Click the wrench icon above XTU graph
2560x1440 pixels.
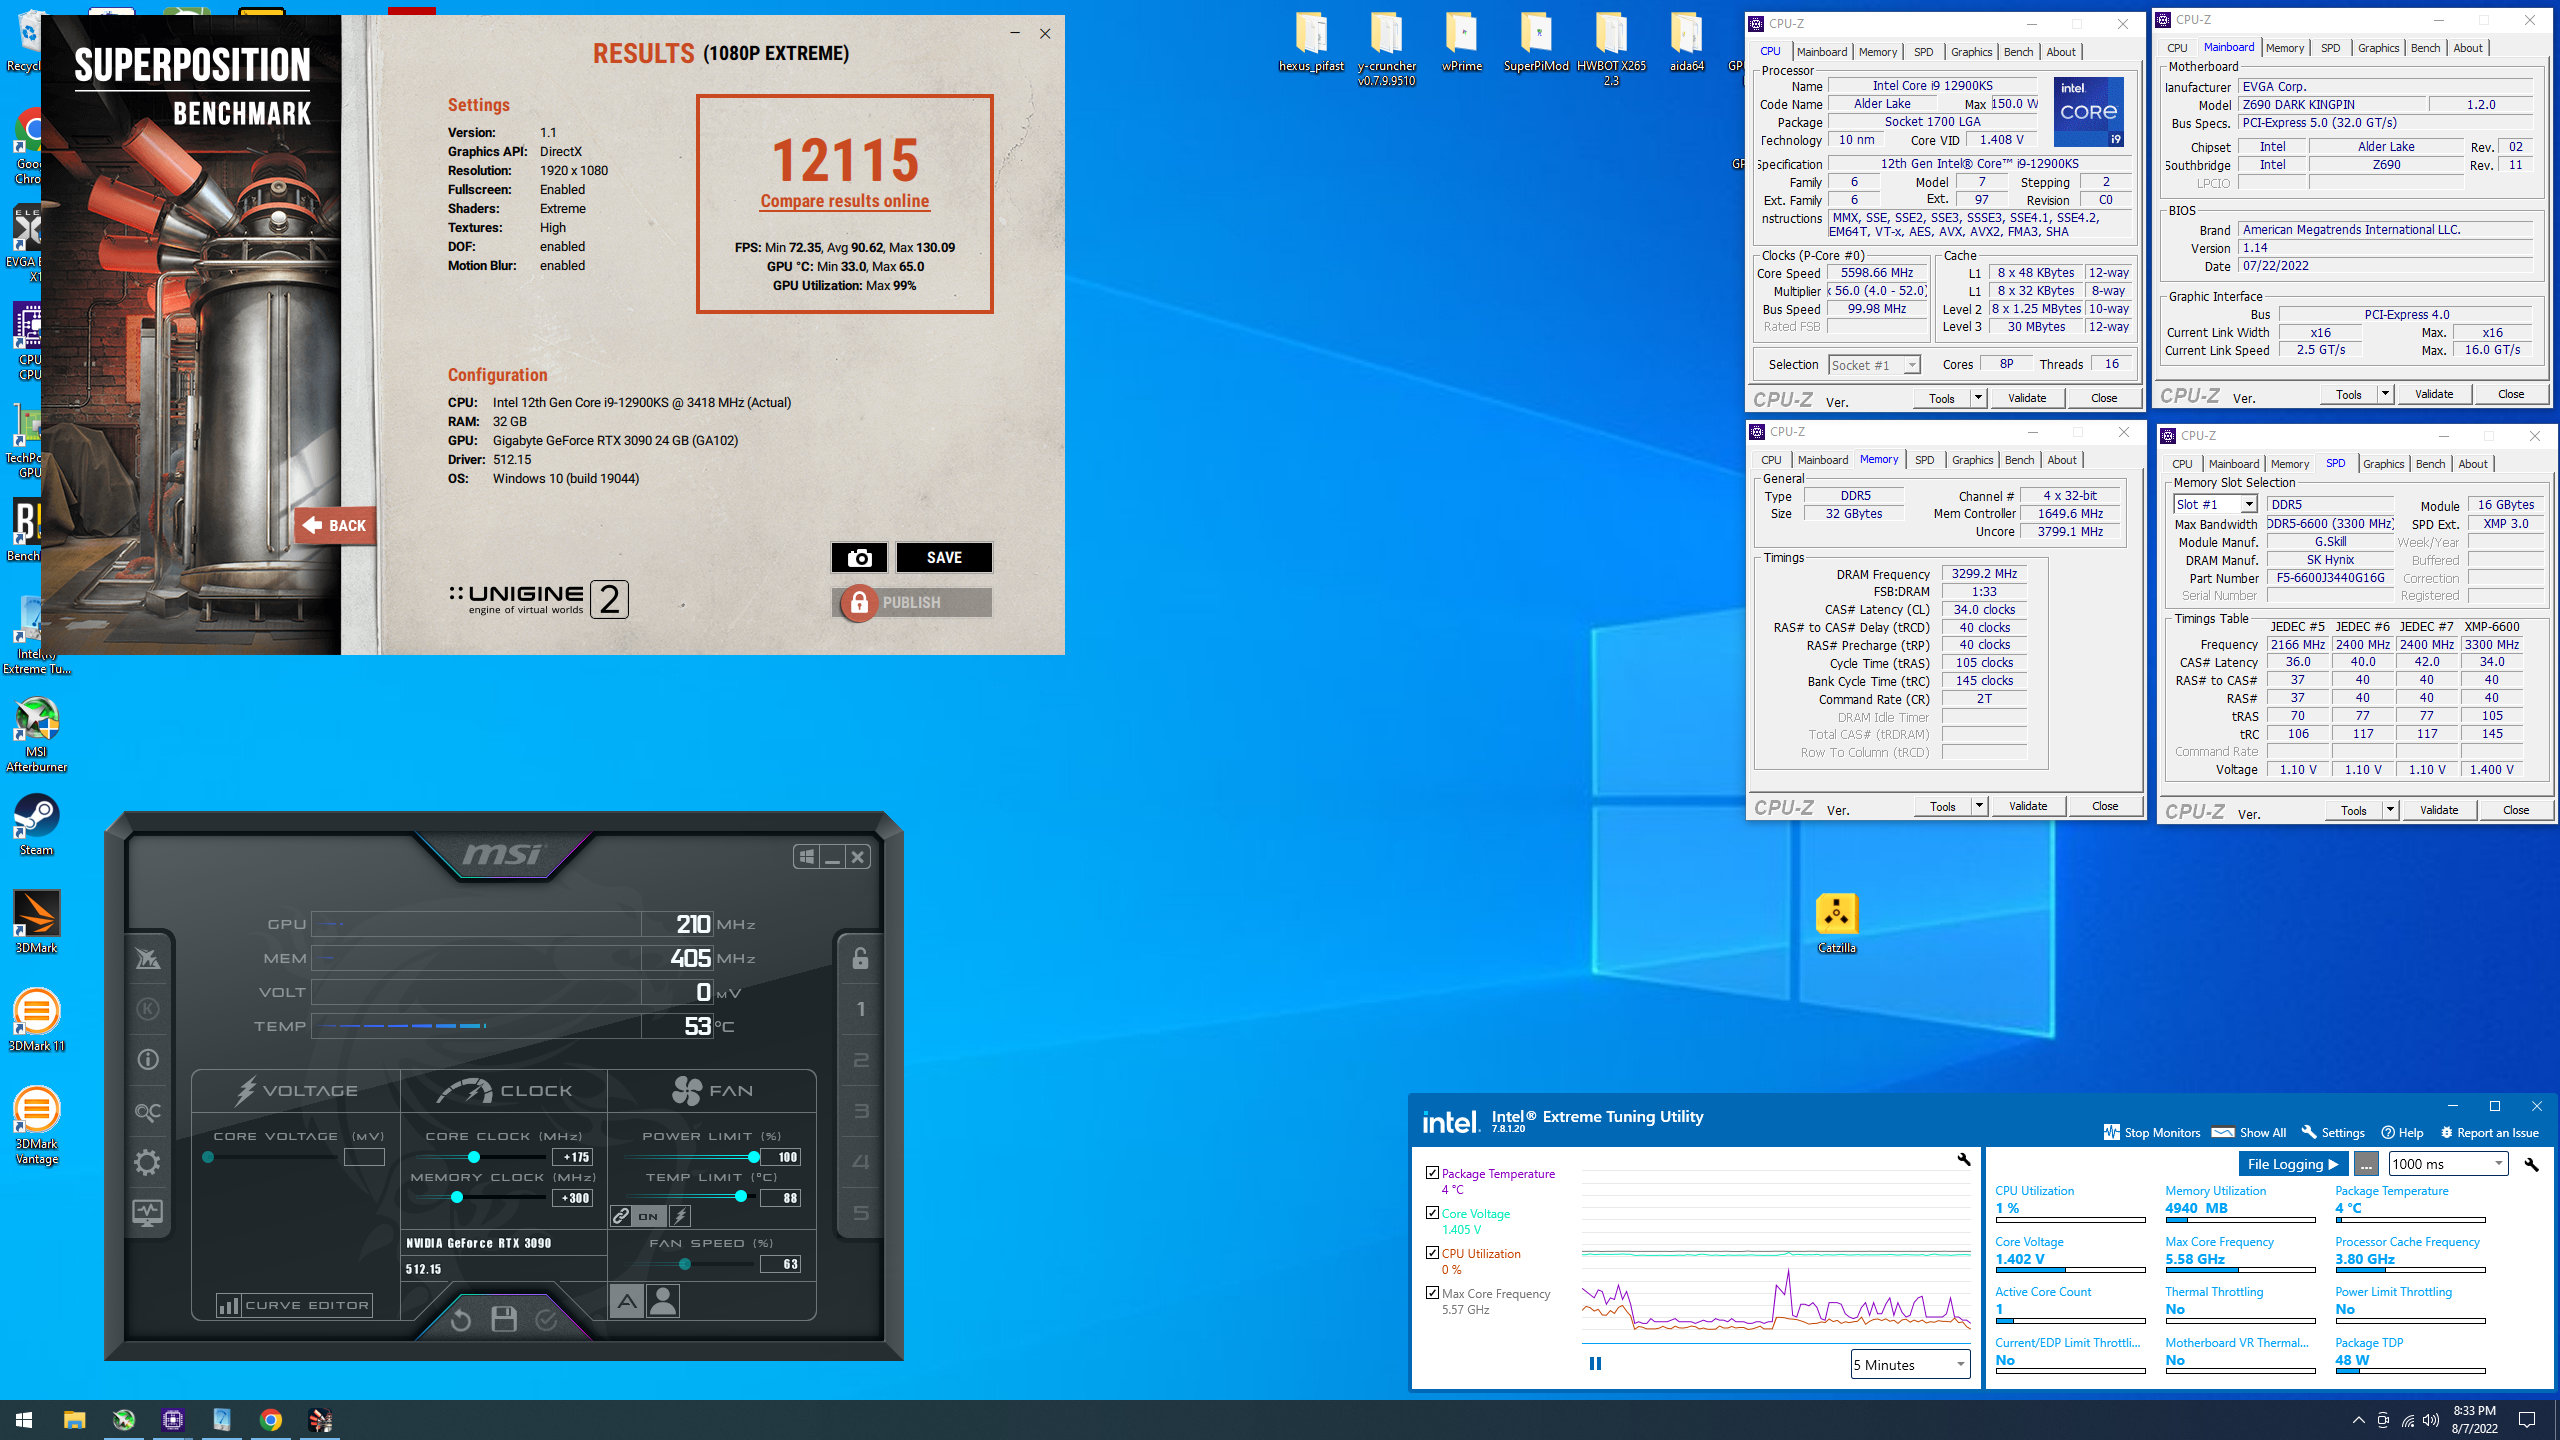pyautogui.click(x=1963, y=1160)
